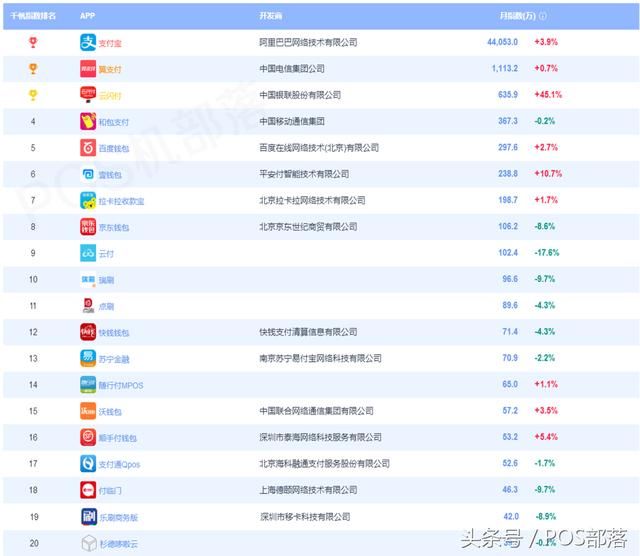Select developer 中国移动通信集团
640x556 pixels.
292,122
